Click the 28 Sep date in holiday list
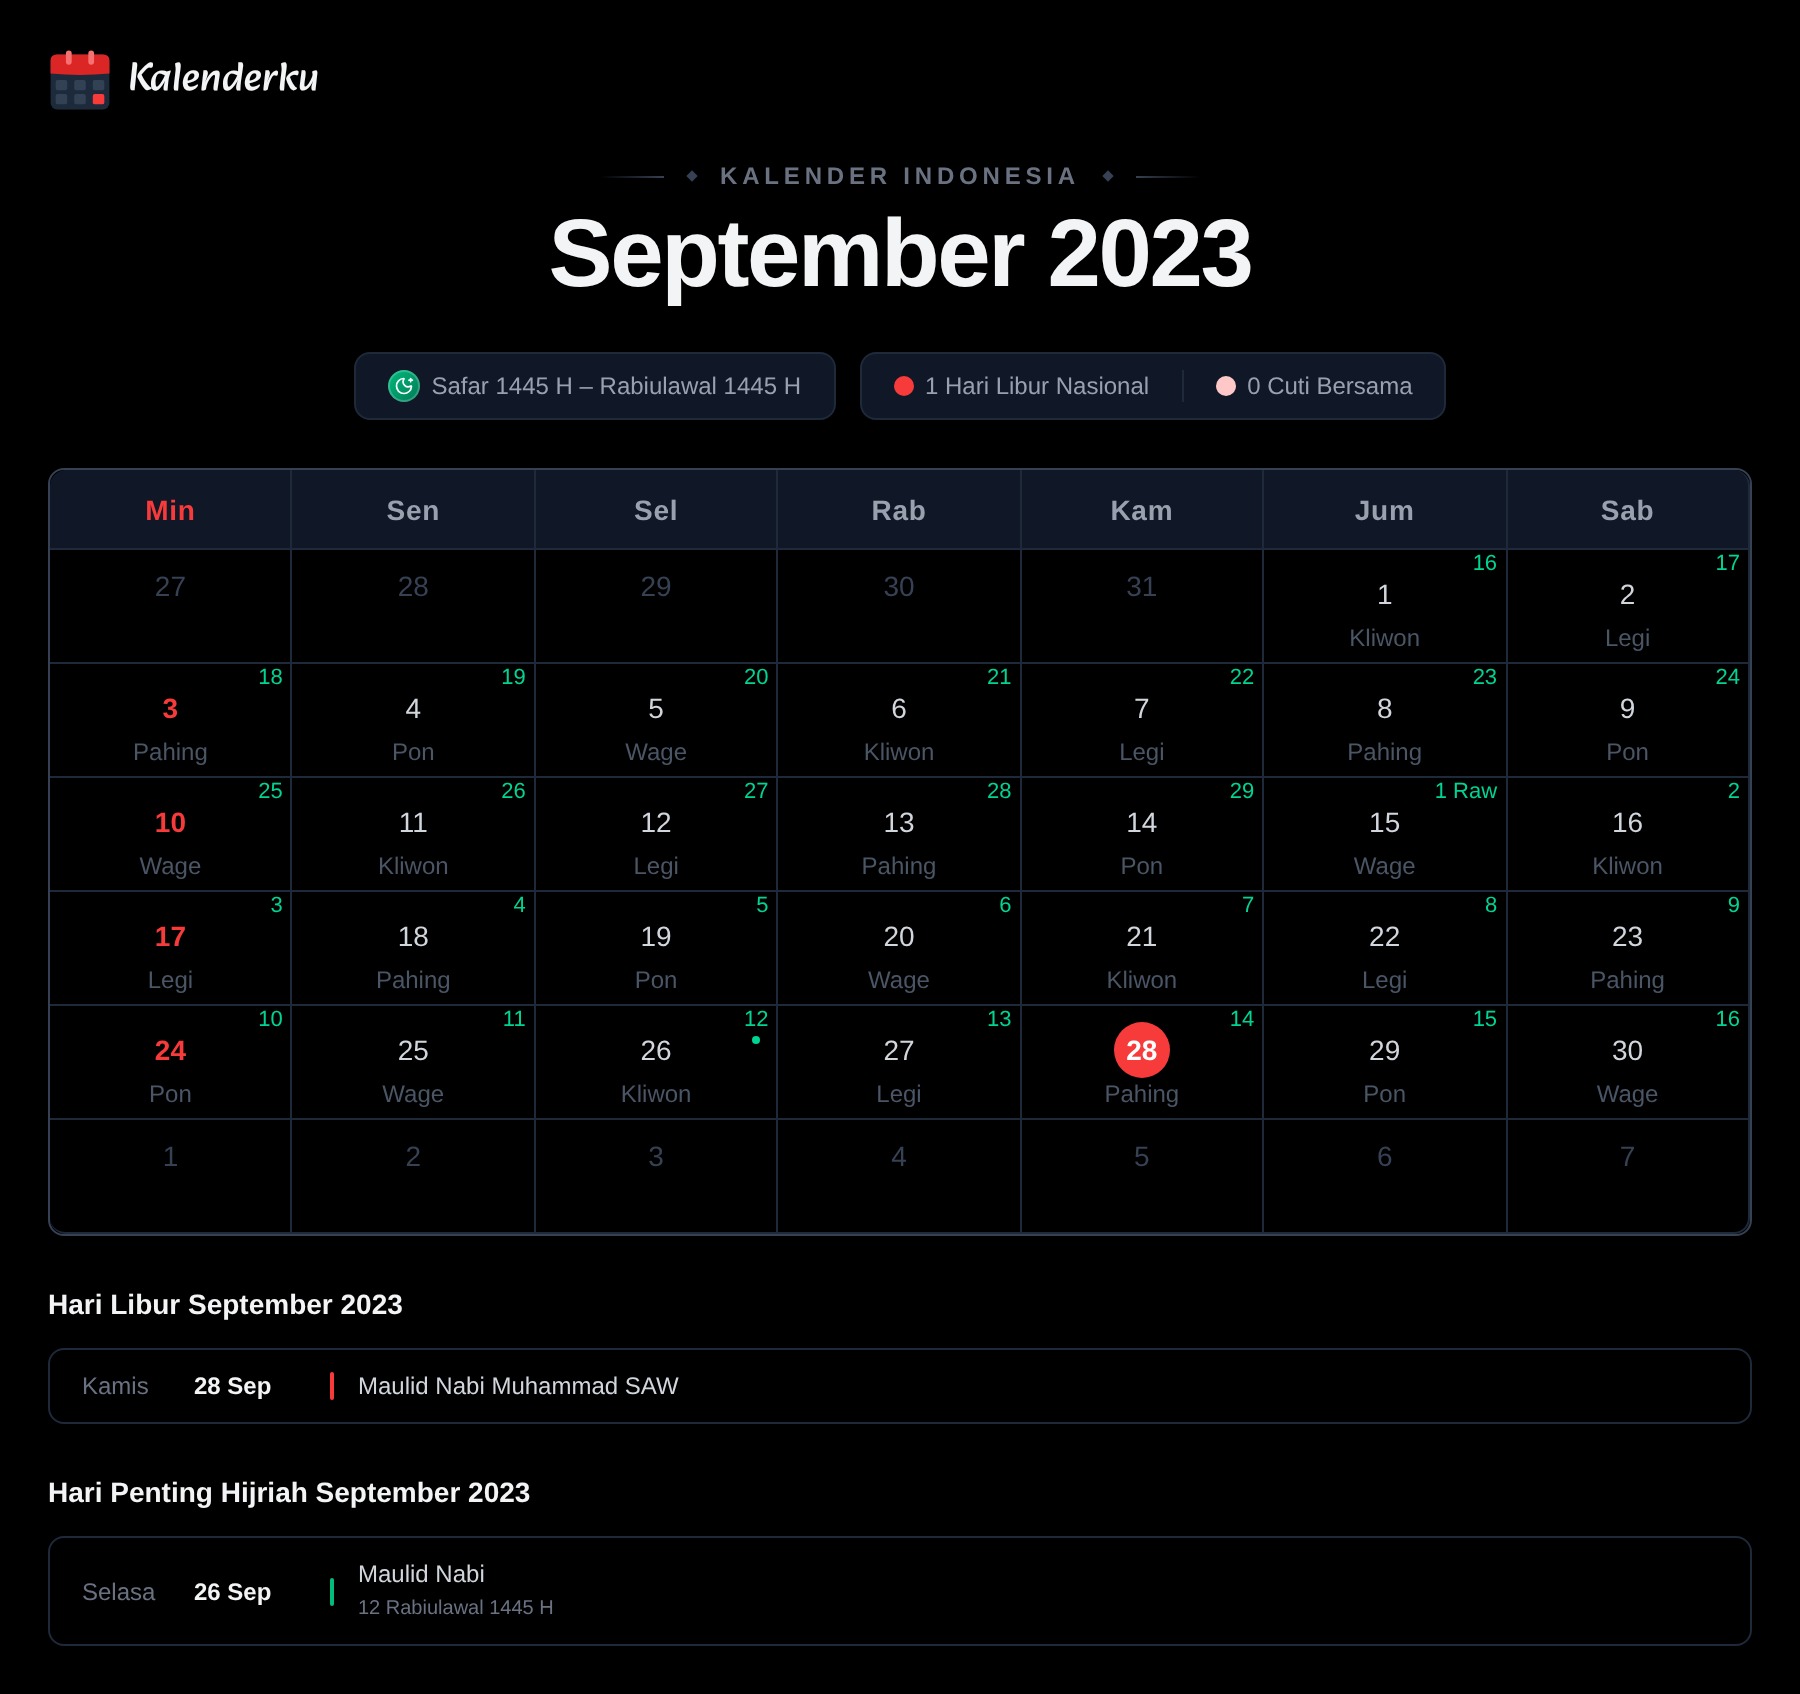 pos(232,1386)
